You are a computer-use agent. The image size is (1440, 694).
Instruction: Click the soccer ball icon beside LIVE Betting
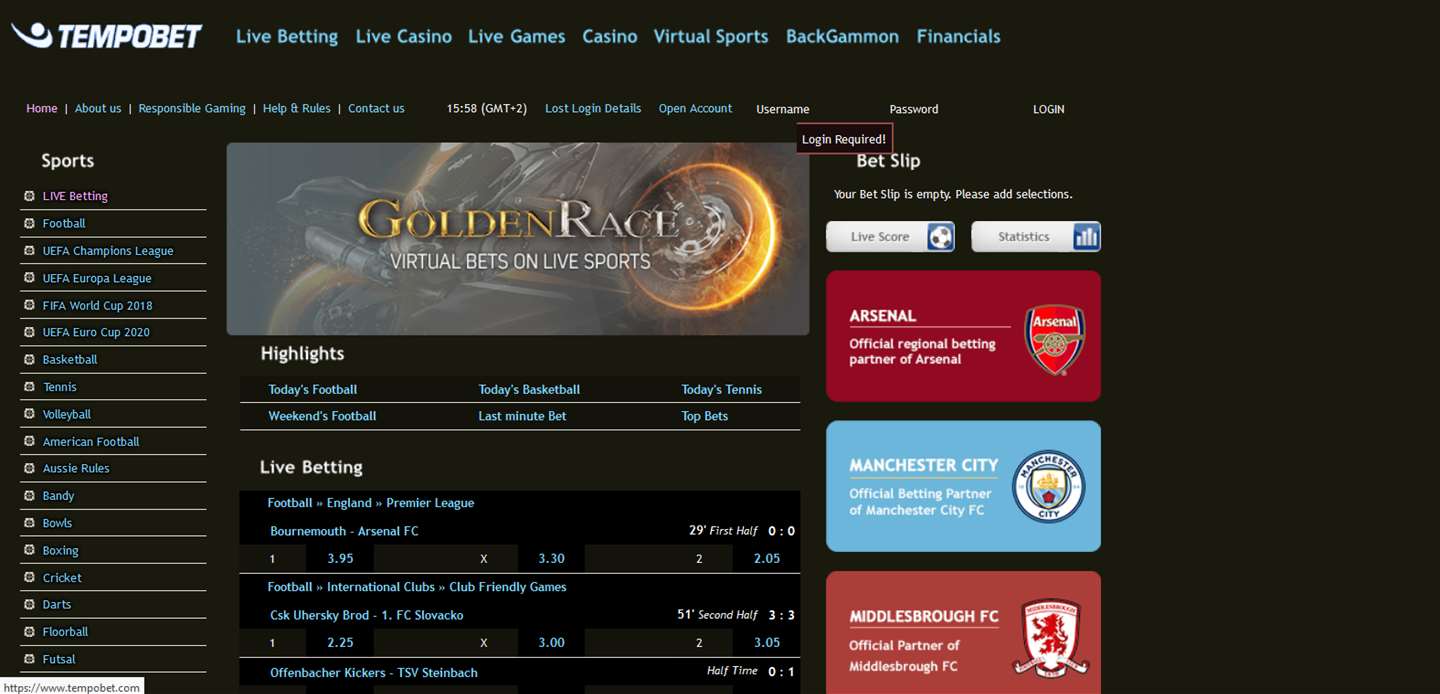click(x=28, y=196)
